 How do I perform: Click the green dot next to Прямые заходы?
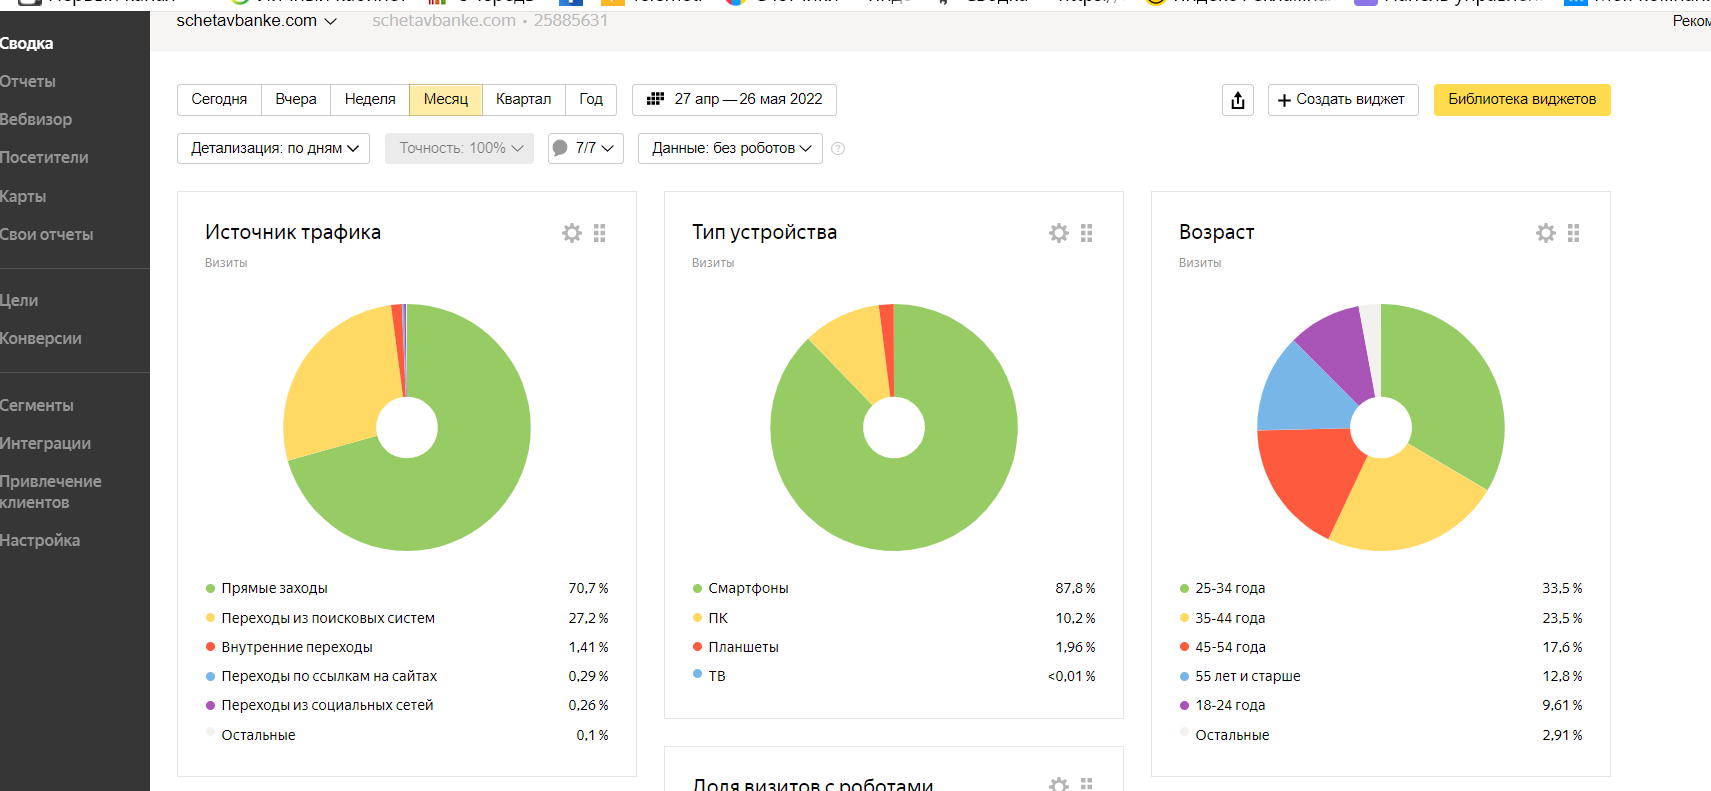pyautogui.click(x=210, y=589)
